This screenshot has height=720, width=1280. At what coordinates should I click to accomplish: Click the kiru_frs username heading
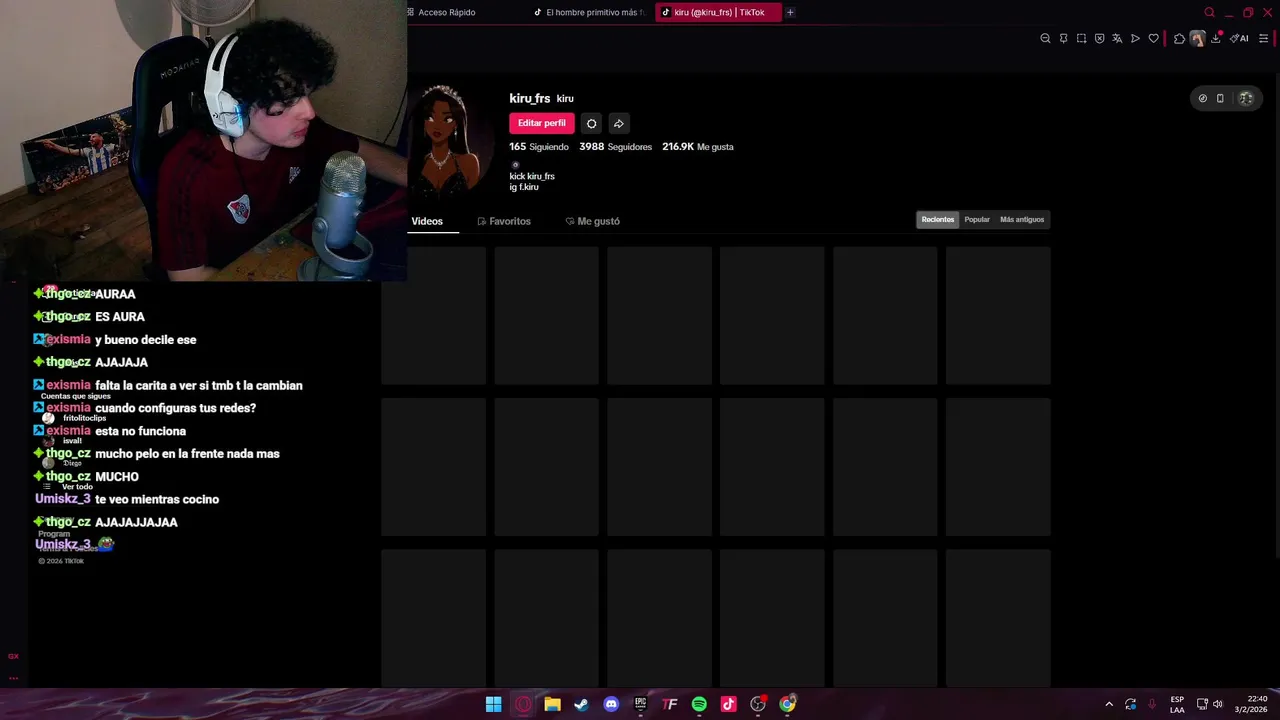(530, 98)
